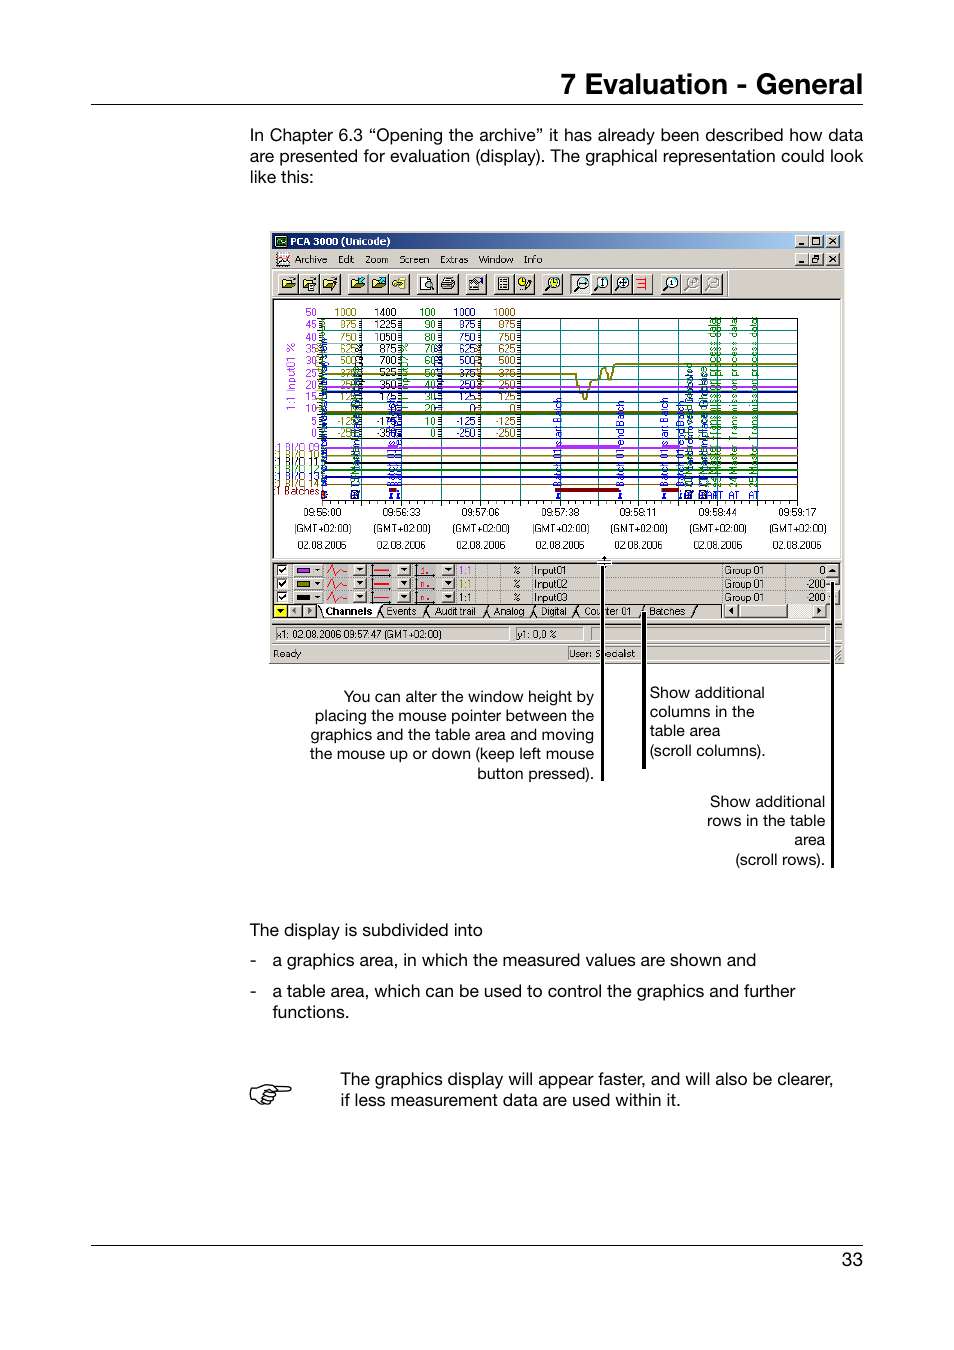Open the line-type dropdown for Input01
954x1350 pixels.
pos(360,570)
